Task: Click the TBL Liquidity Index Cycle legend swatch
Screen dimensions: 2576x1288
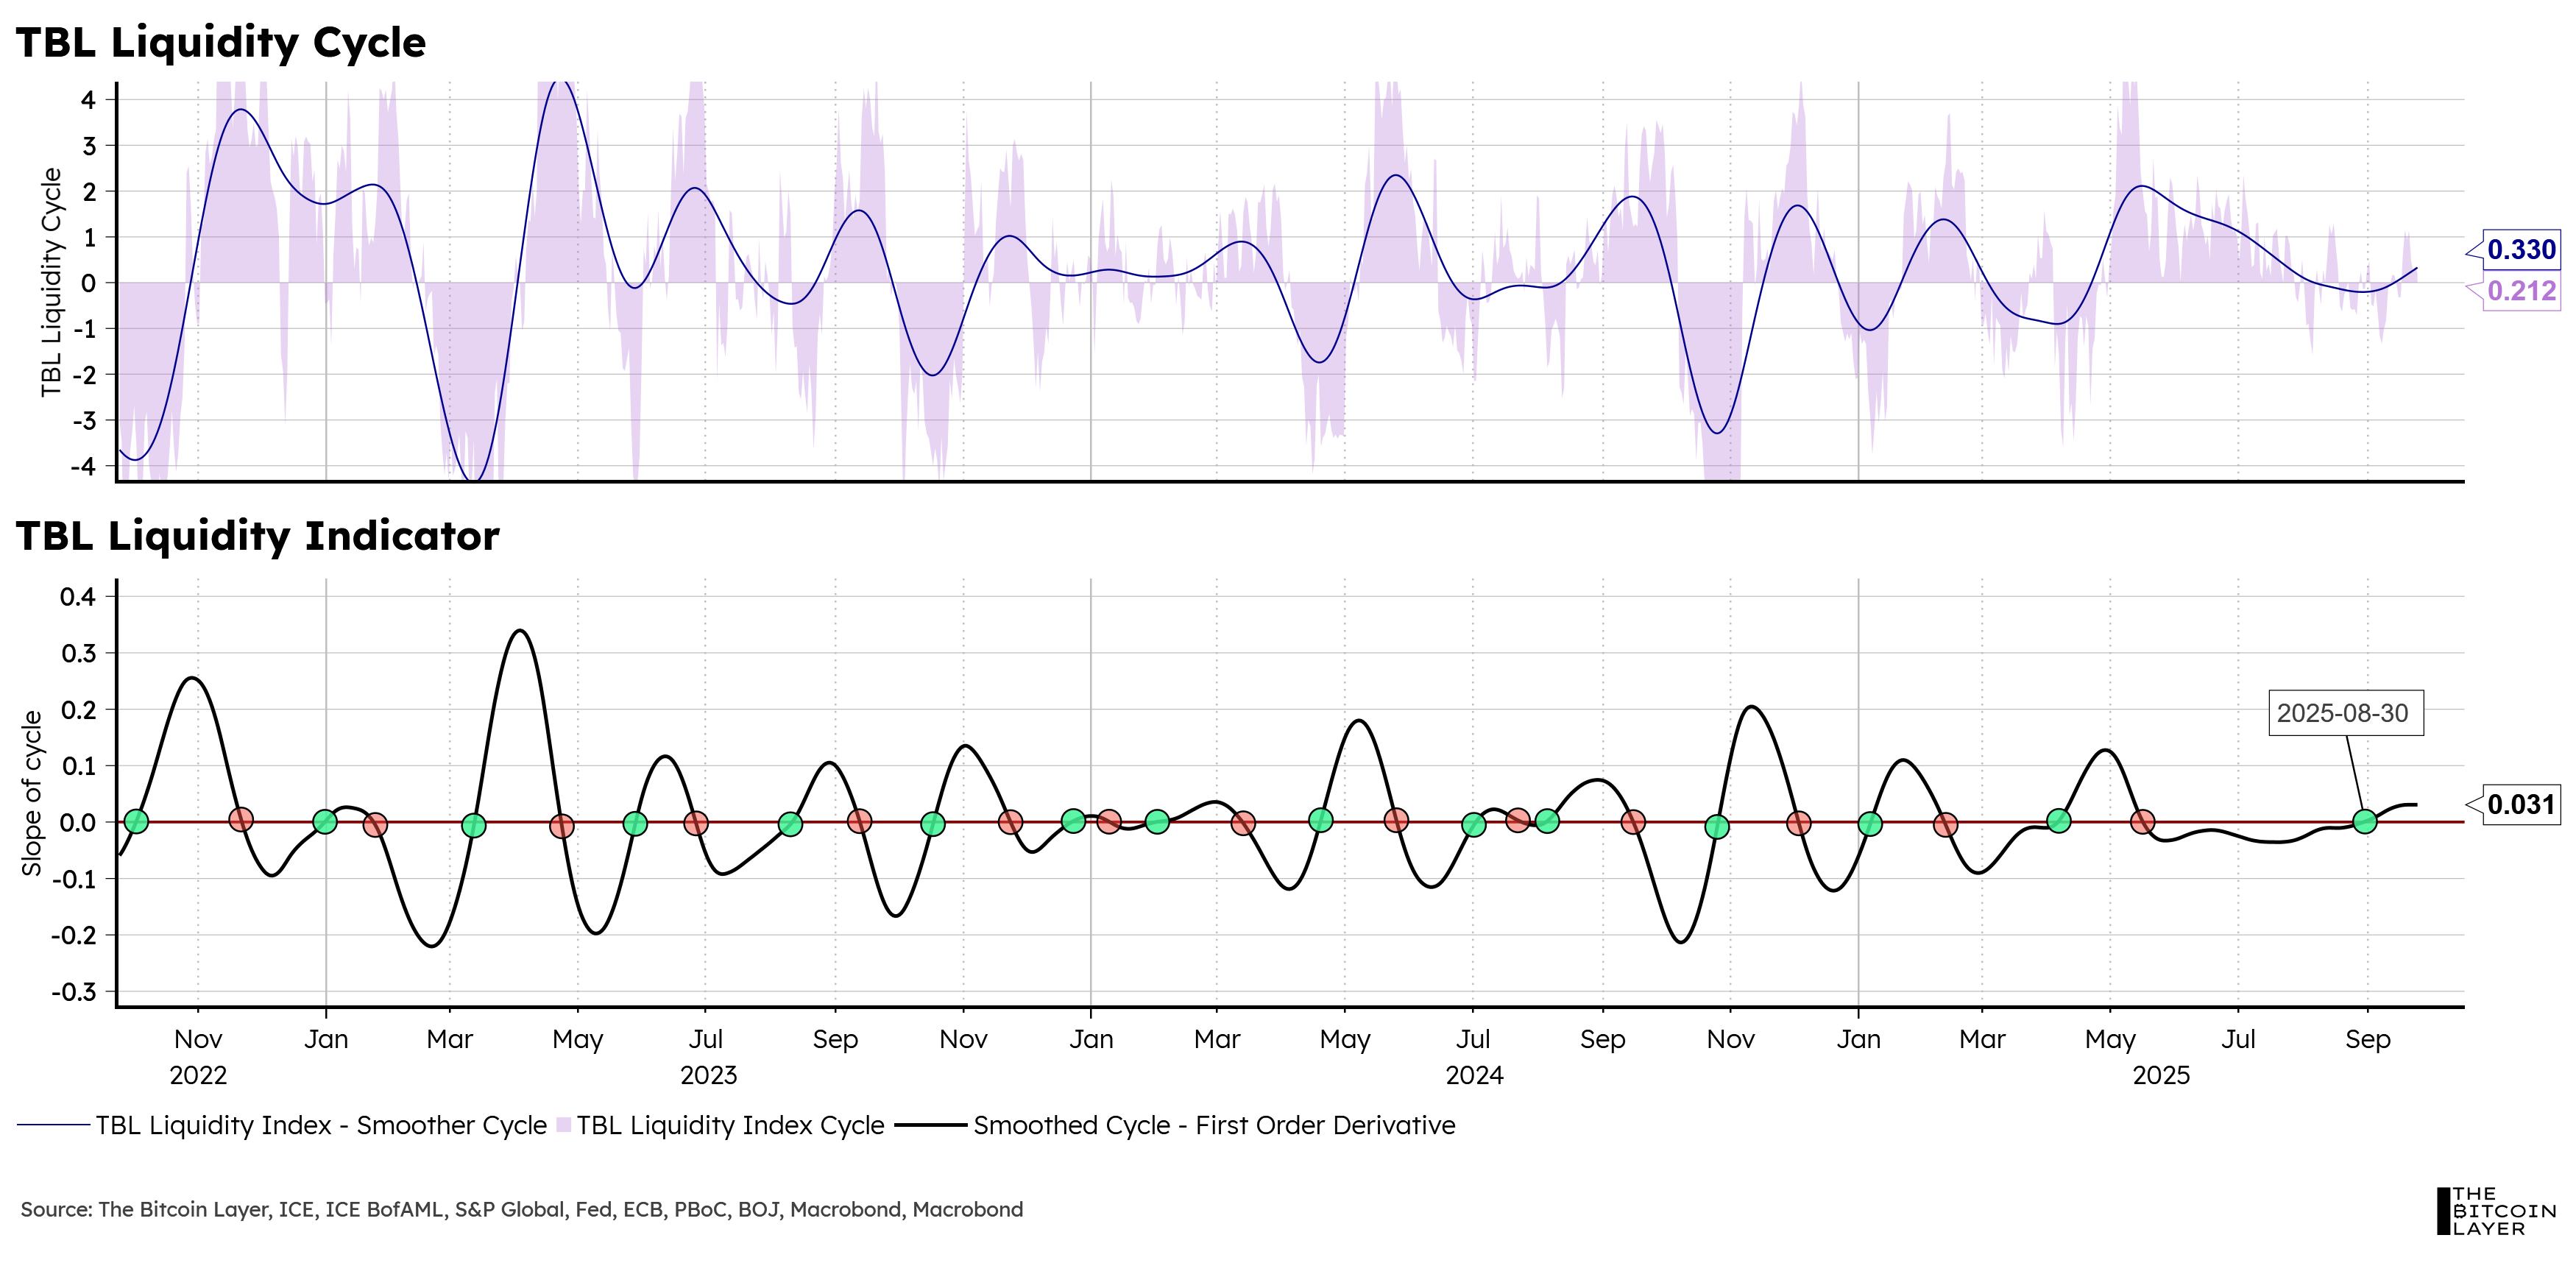Action: [x=564, y=1125]
